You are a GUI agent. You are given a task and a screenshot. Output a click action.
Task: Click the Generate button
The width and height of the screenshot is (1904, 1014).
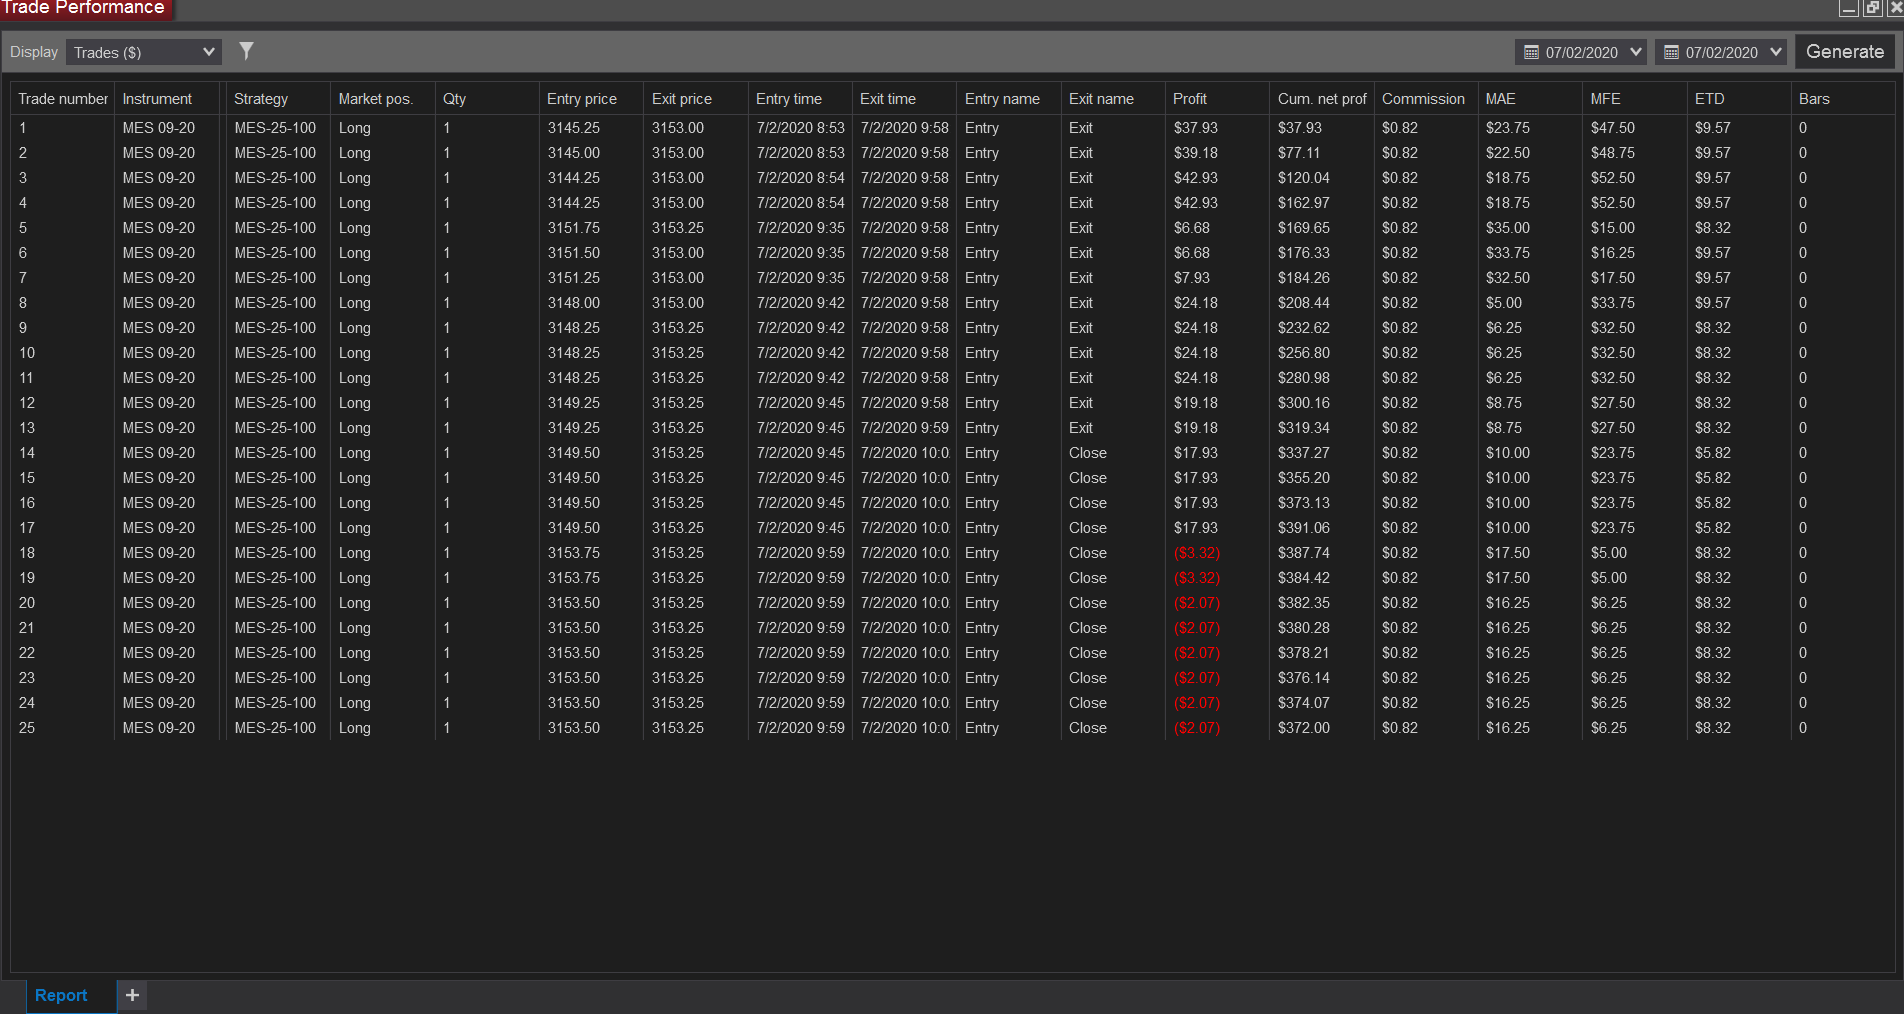point(1845,52)
